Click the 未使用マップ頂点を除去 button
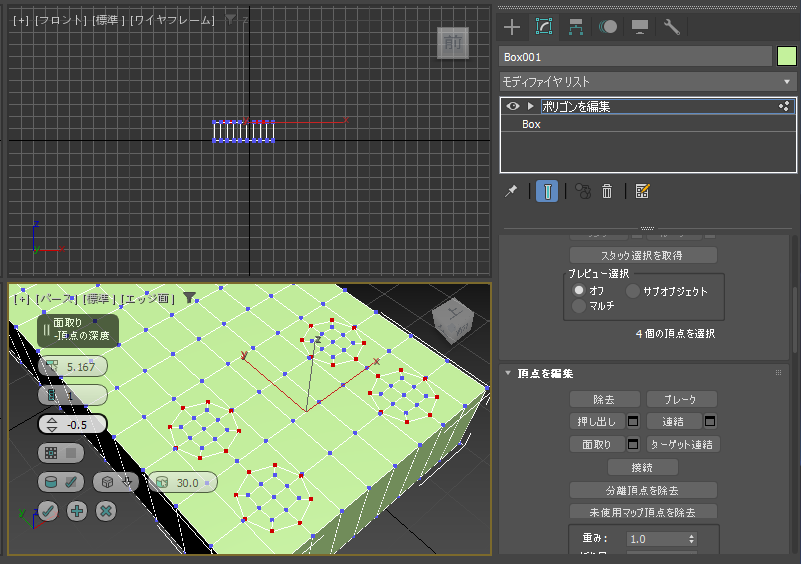The width and height of the screenshot is (801, 564). click(643, 512)
